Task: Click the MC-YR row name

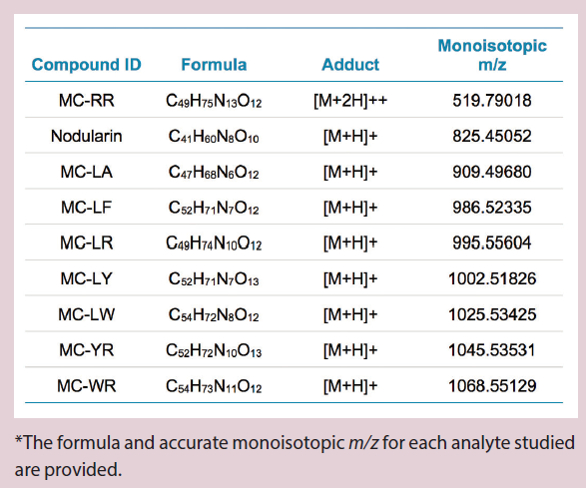Action: click(86, 350)
